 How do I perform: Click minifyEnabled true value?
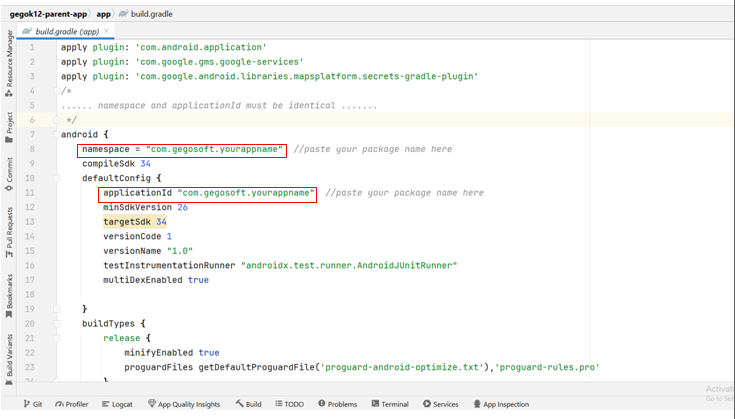coord(209,352)
